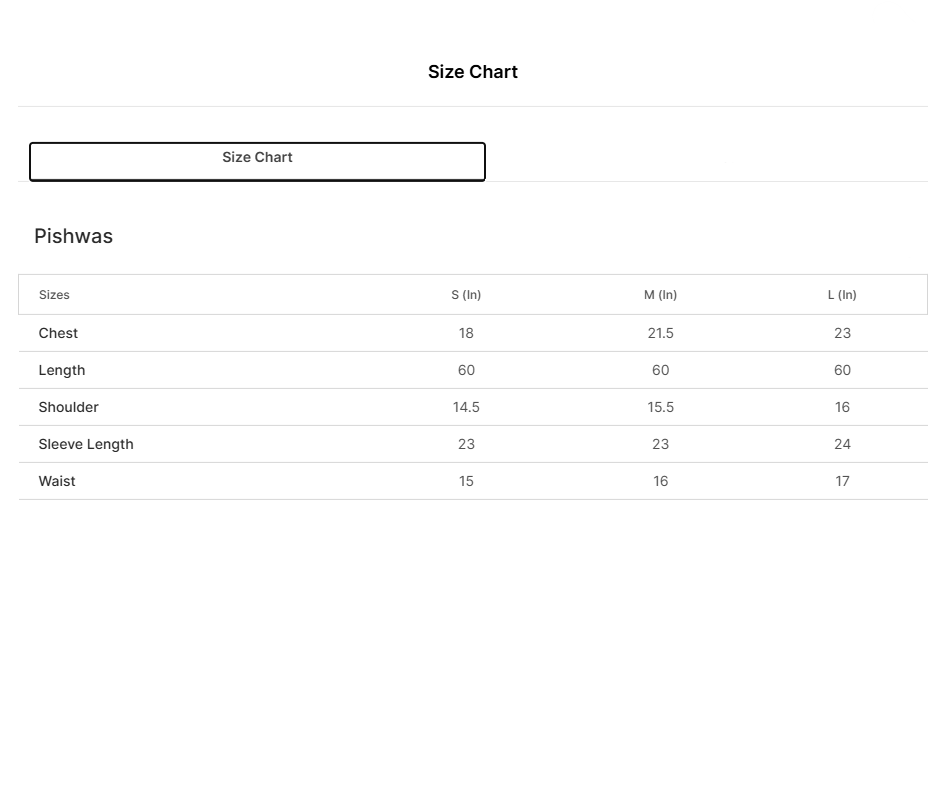The height and width of the screenshot is (800, 946).
Task: Click the S (In) column header
Action: 466,295
